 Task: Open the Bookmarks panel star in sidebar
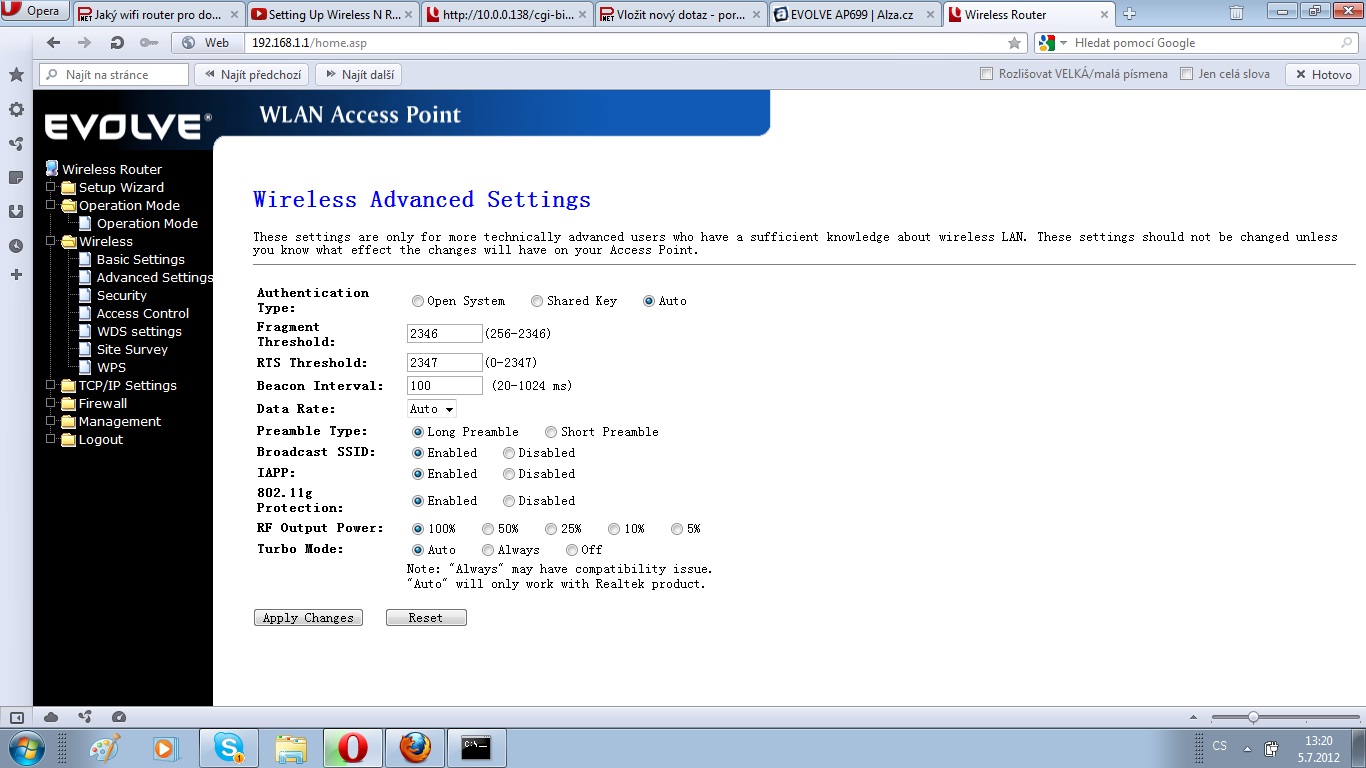pos(16,75)
